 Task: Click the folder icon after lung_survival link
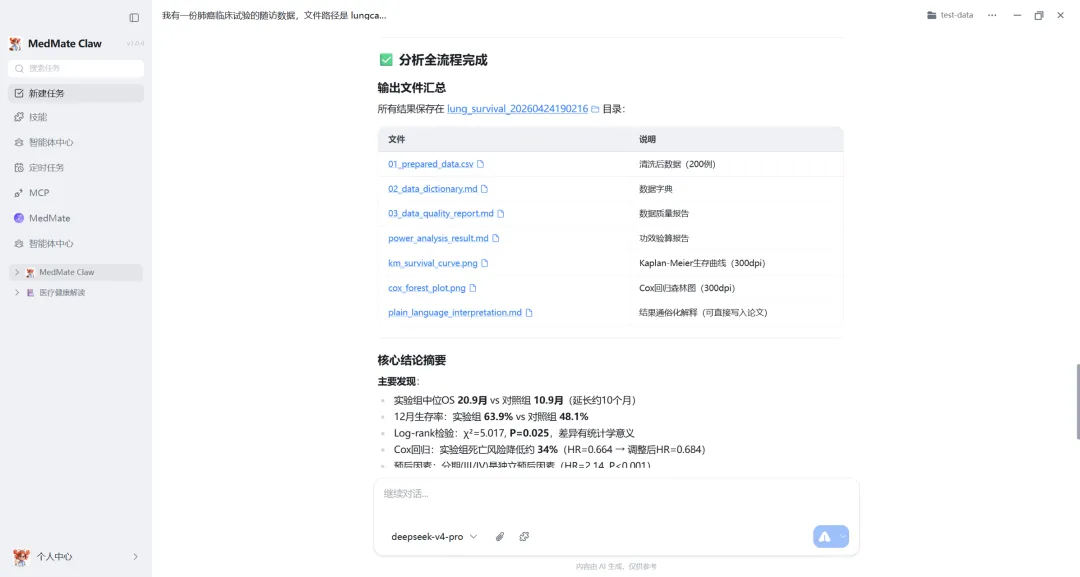(595, 109)
